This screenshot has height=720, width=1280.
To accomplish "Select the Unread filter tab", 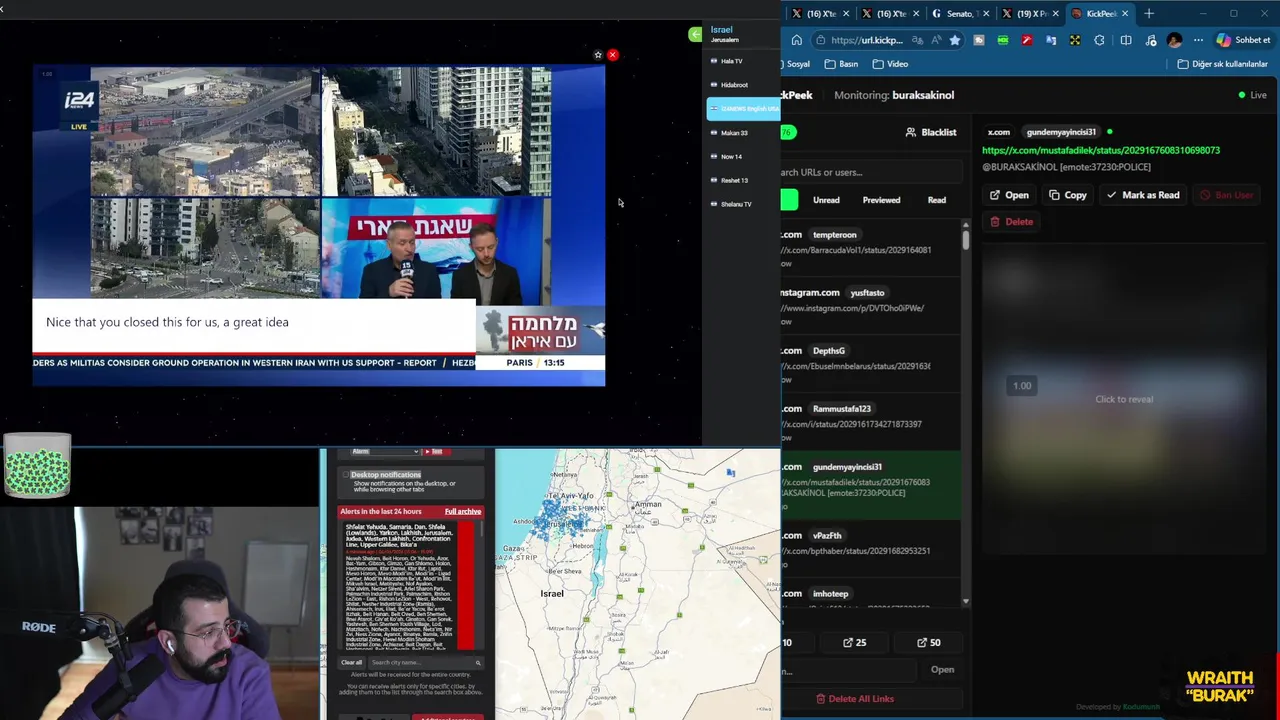I will (826, 200).
